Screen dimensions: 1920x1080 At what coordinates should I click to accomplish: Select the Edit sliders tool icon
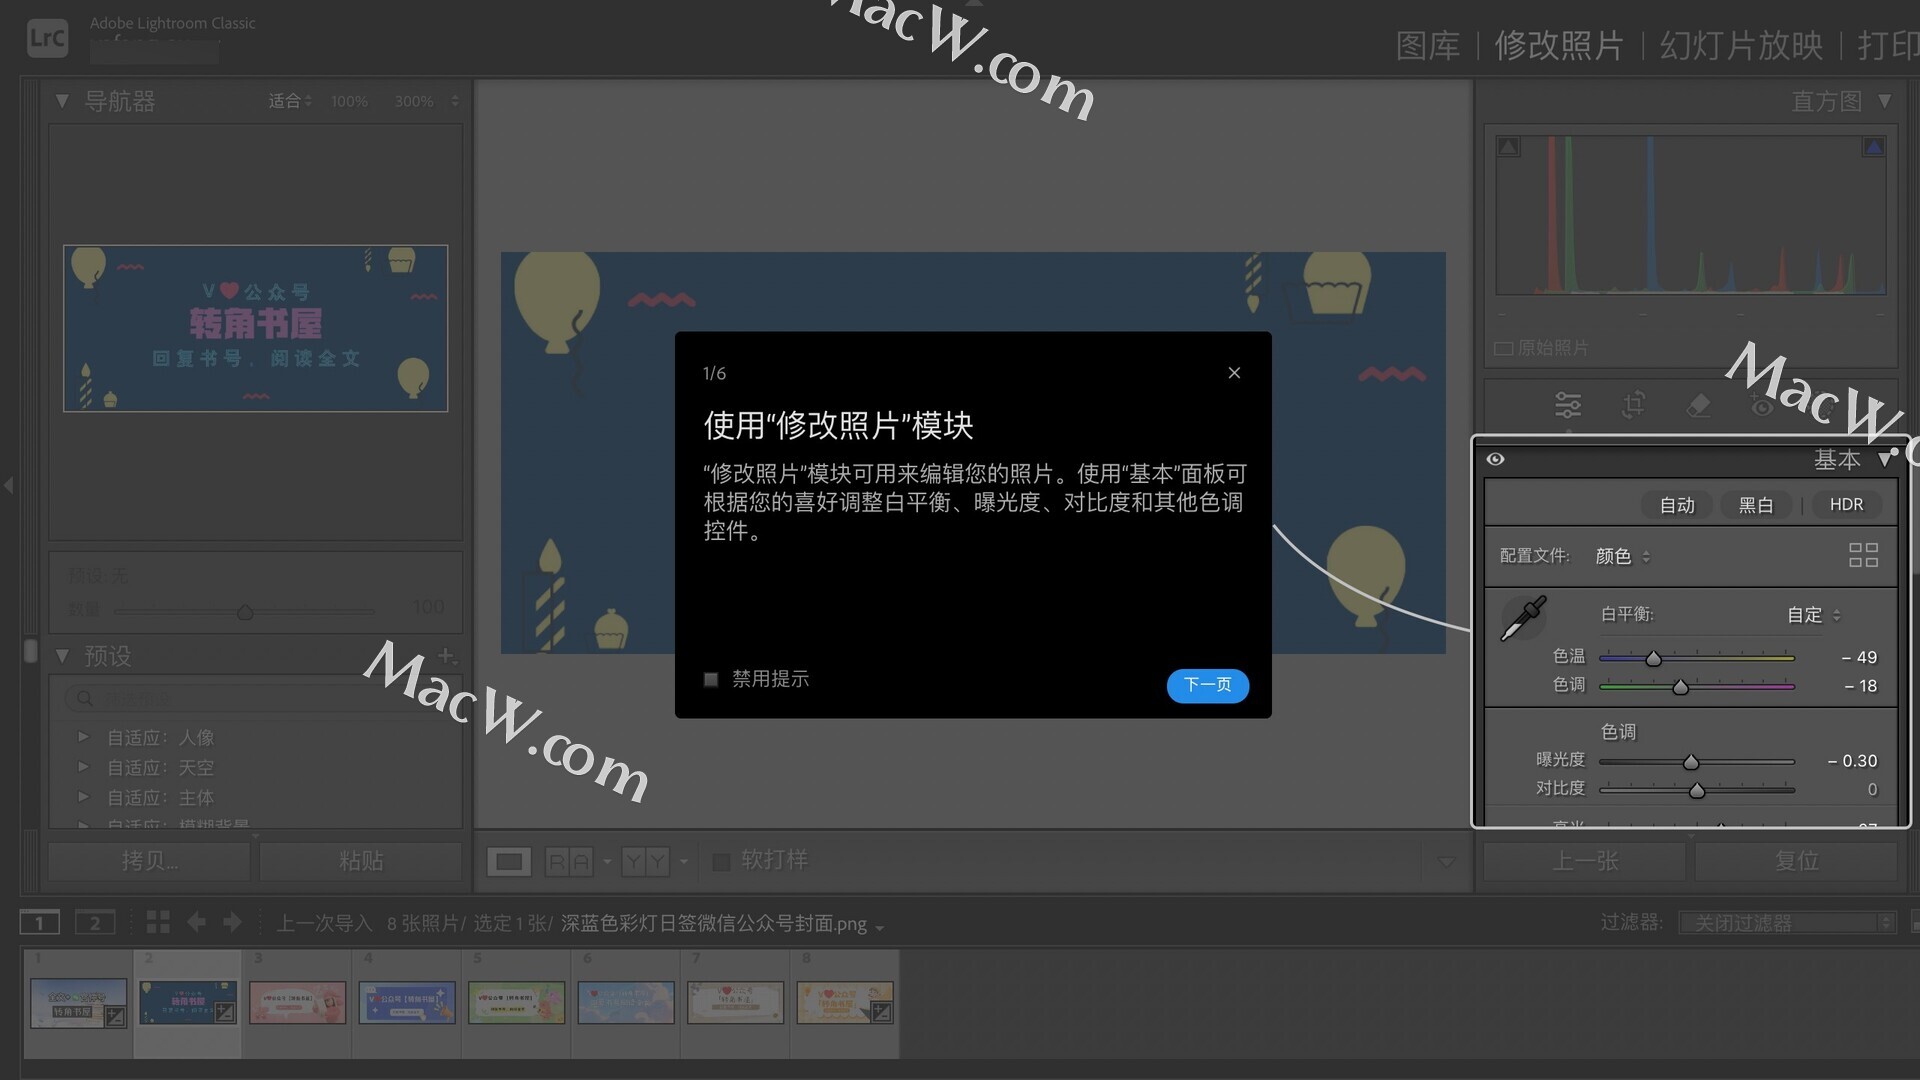tap(1568, 405)
